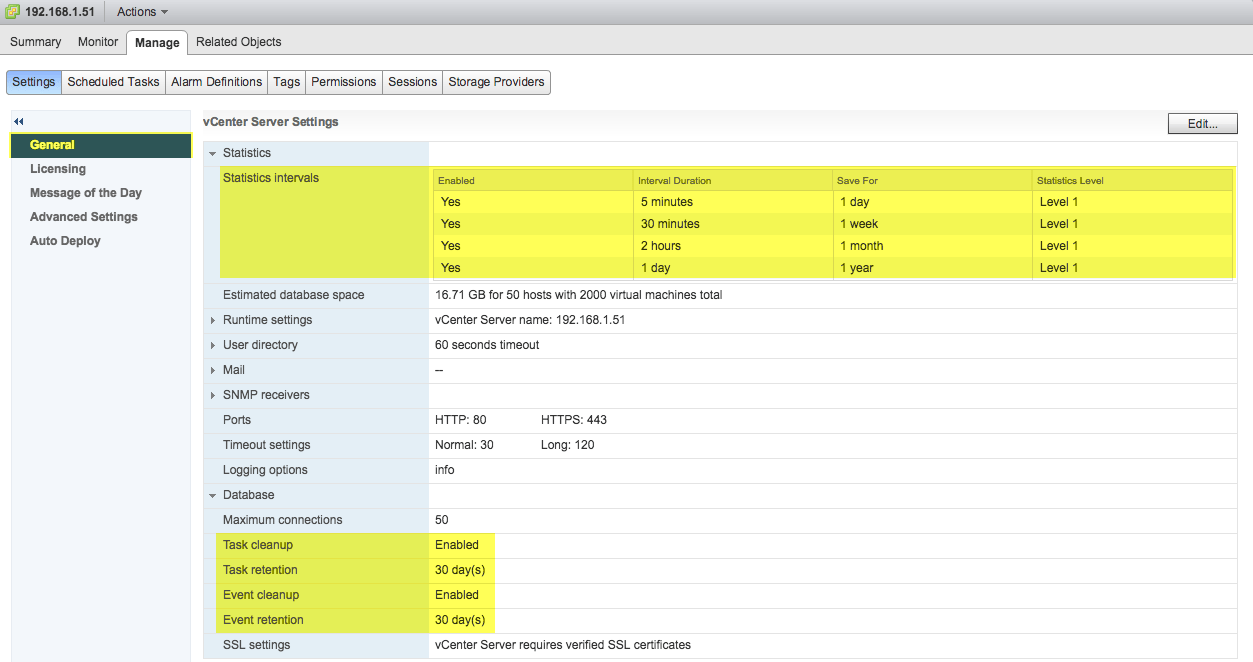Screen dimensions: 1253x662
Task: Collapse the sidebar using the double-arrow icon
Action: pyautogui.click(x=18, y=120)
